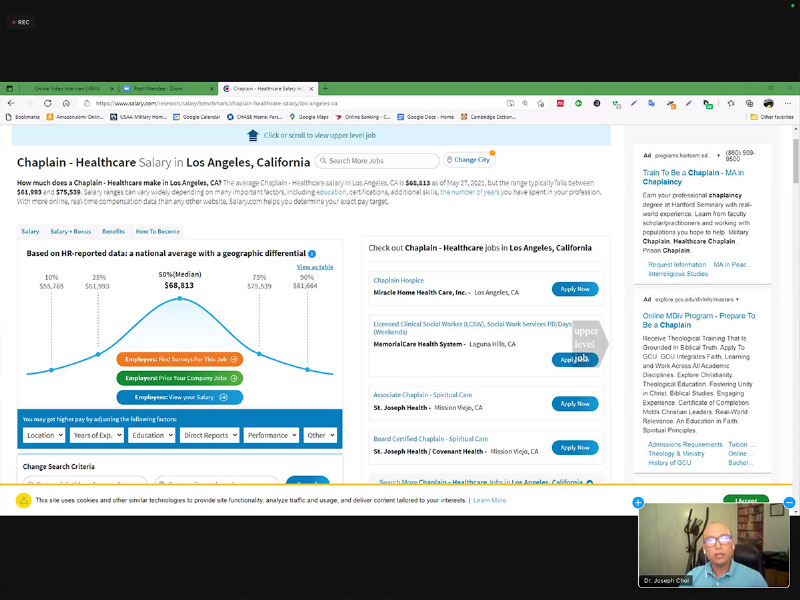Open the browser Favorites list icon
The image size is (800, 600).
point(731,103)
